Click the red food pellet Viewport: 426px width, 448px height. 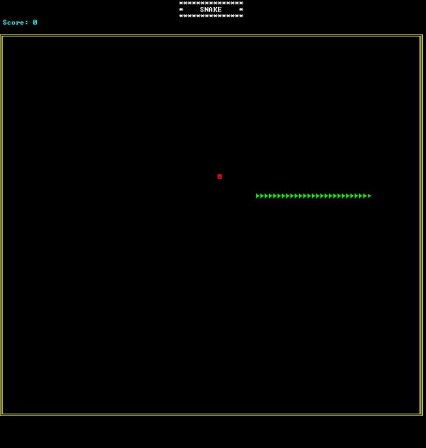point(220,177)
